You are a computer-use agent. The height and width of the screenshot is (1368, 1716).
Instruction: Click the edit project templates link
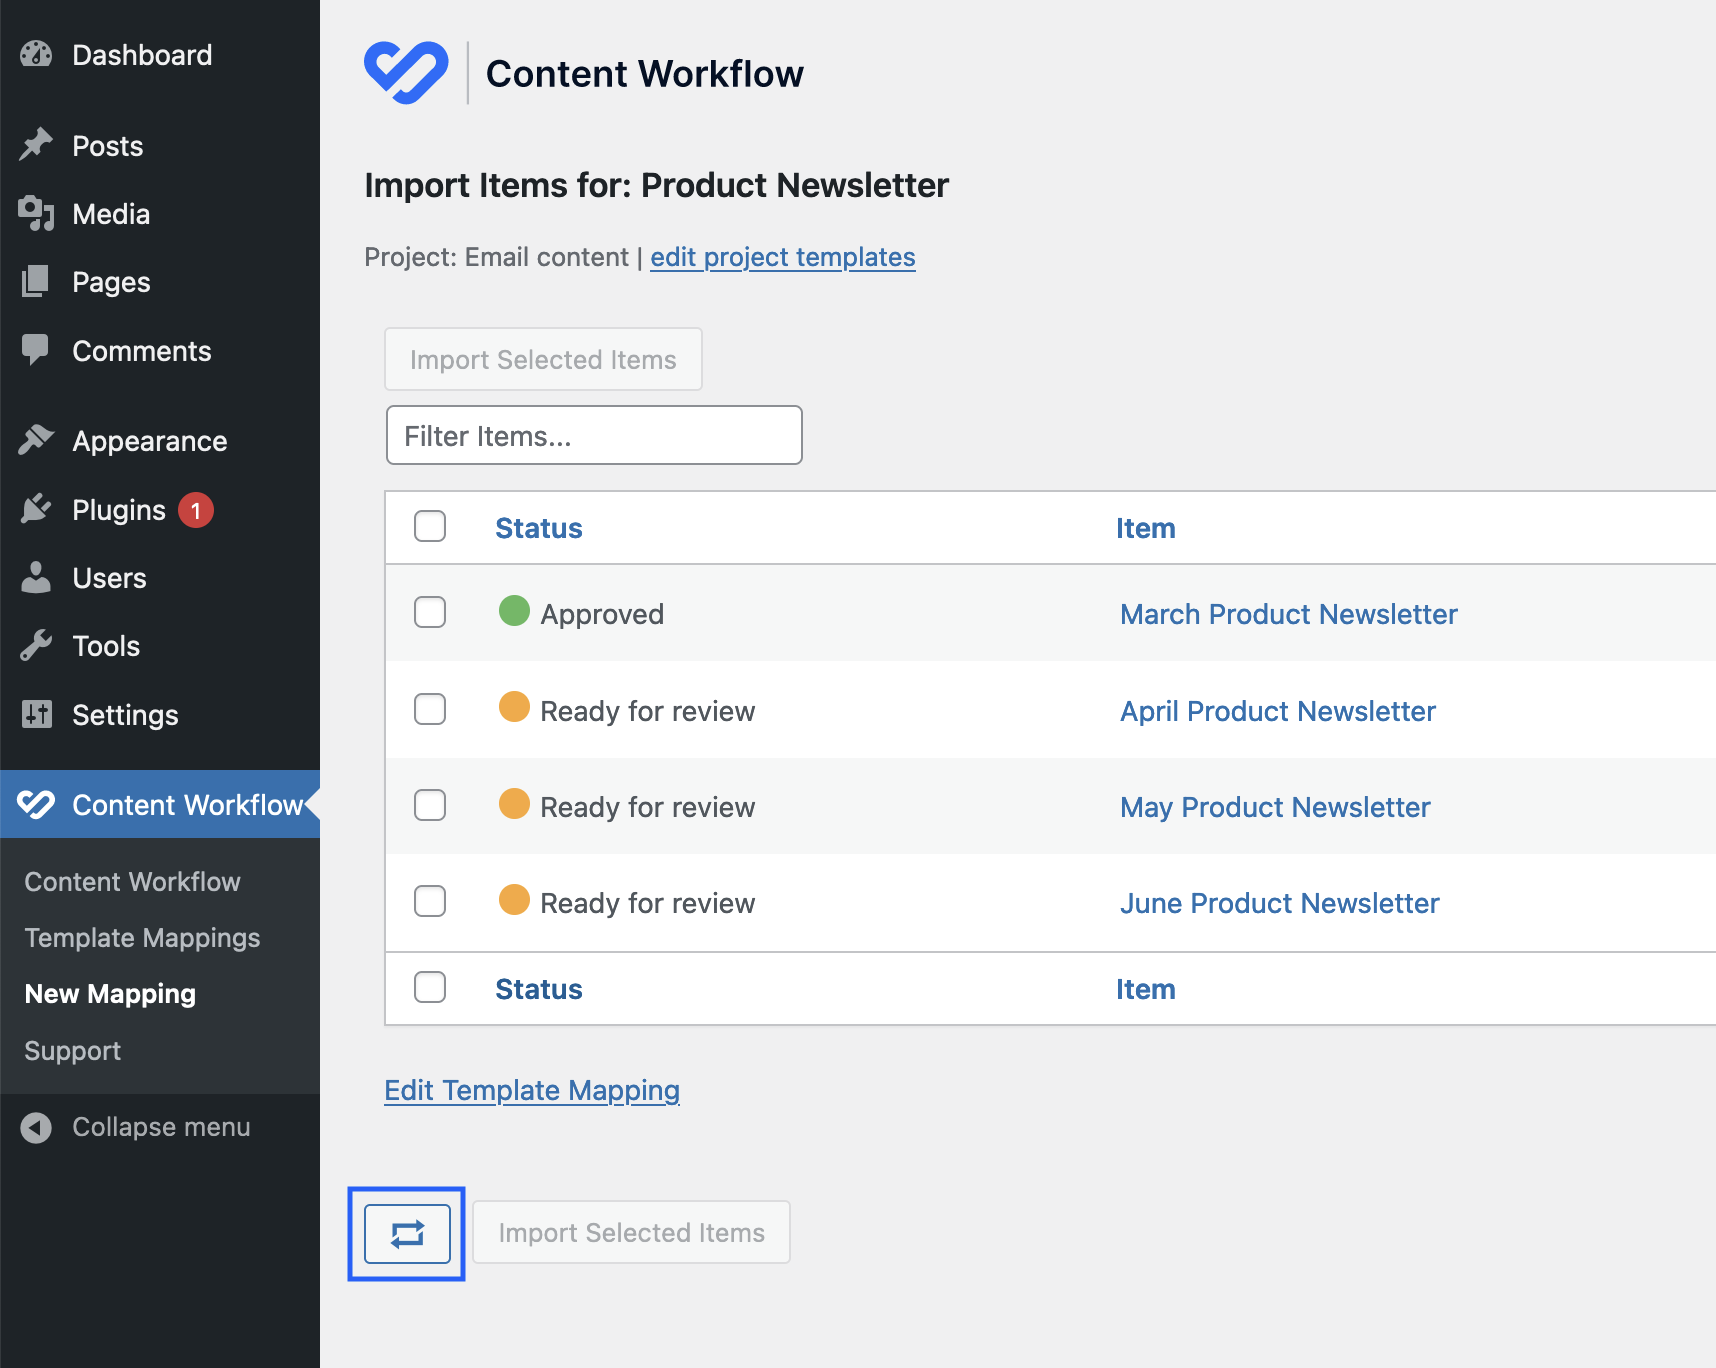[x=782, y=257]
